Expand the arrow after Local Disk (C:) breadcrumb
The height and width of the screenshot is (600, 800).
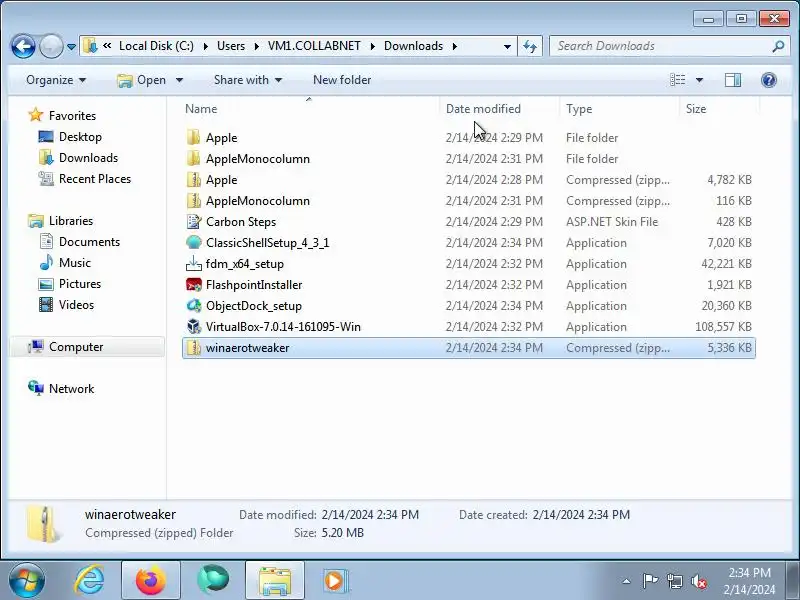coord(205,46)
